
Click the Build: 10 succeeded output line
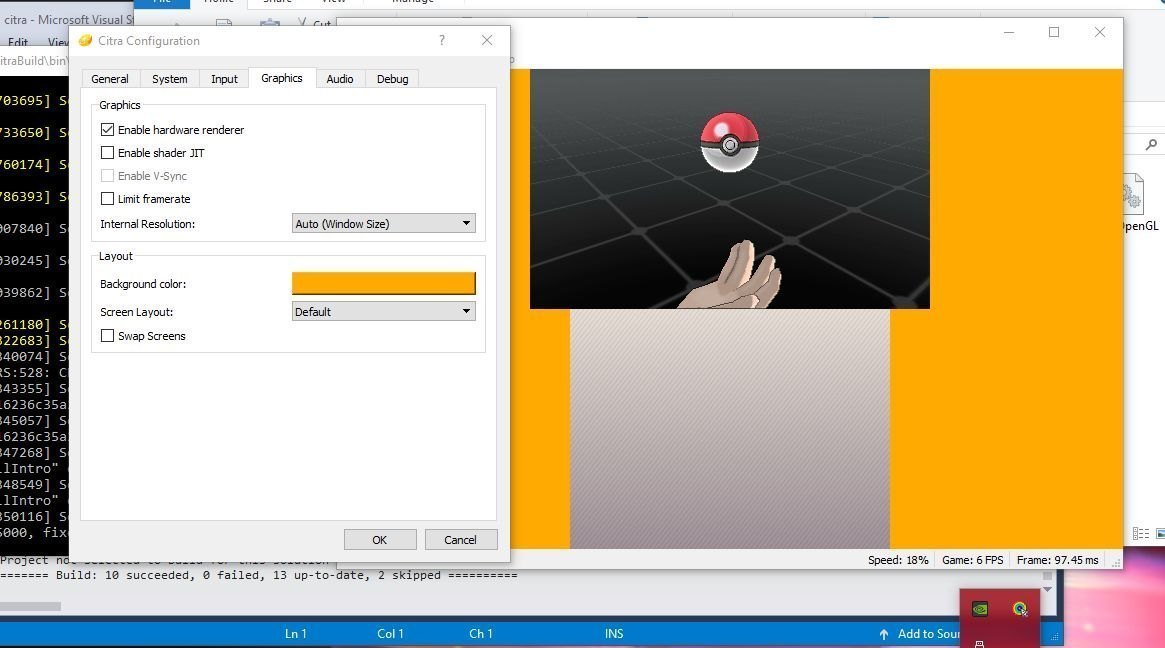pyautogui.click(x=259, y=575)
